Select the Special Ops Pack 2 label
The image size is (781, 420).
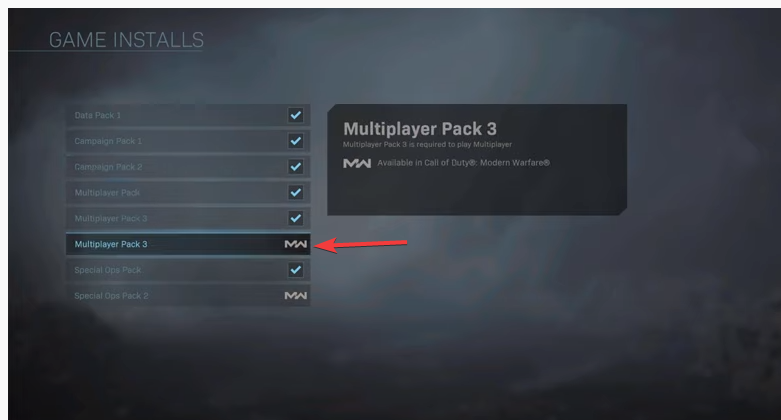coord(111,295)
